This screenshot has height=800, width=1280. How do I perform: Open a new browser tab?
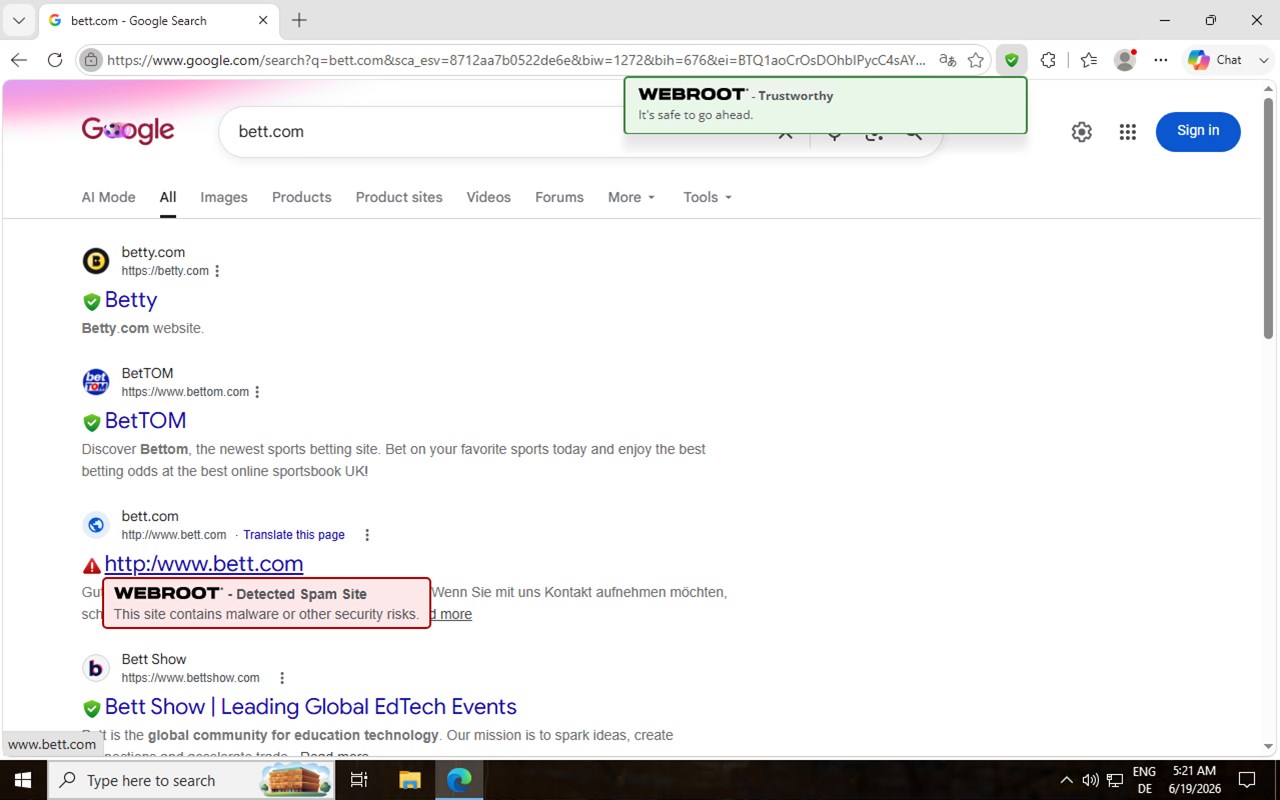click(x=299, y=20)
